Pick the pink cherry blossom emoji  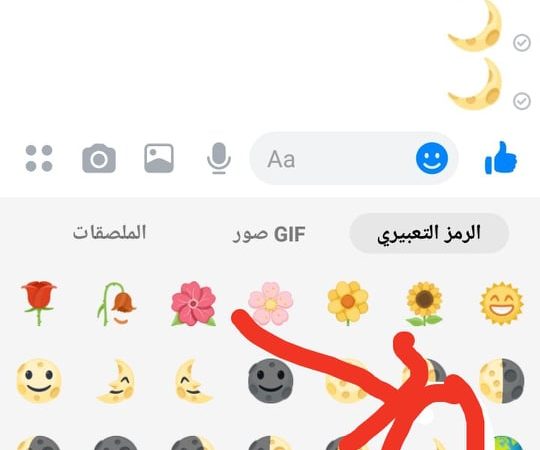271,304
